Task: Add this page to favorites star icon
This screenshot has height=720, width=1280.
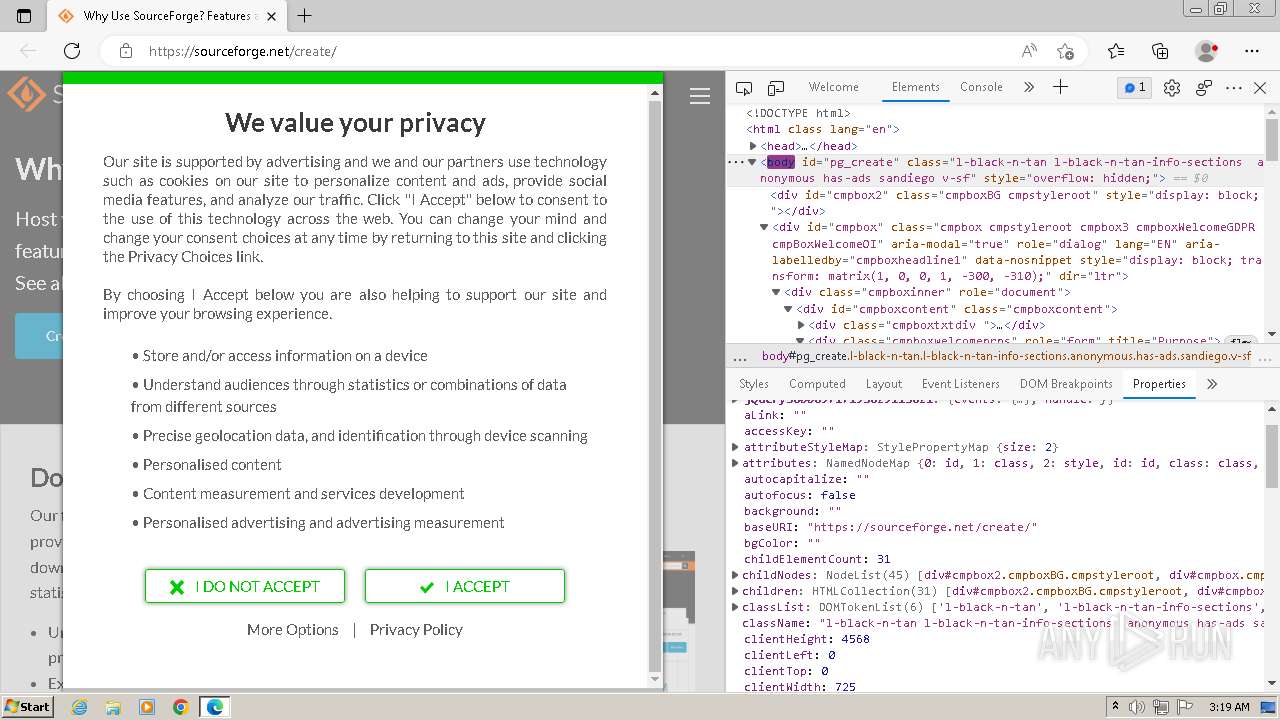Action: coord(1065,51)
